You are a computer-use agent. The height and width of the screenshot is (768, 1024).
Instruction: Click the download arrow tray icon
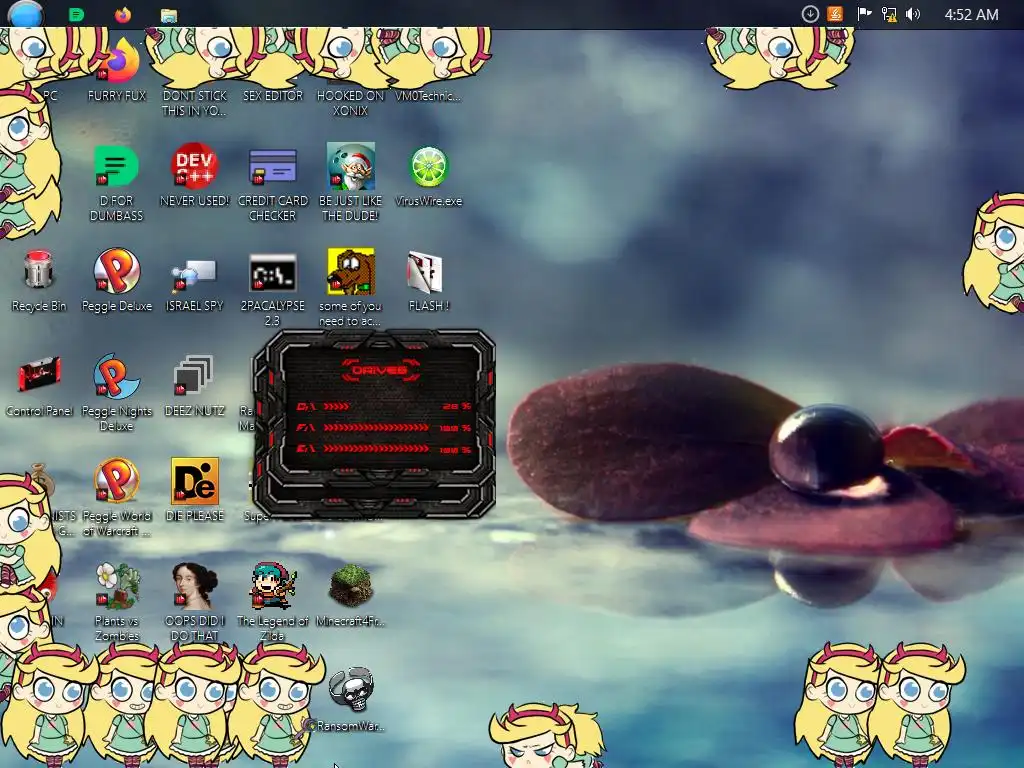pyautogui.click(x=810, y=14)
